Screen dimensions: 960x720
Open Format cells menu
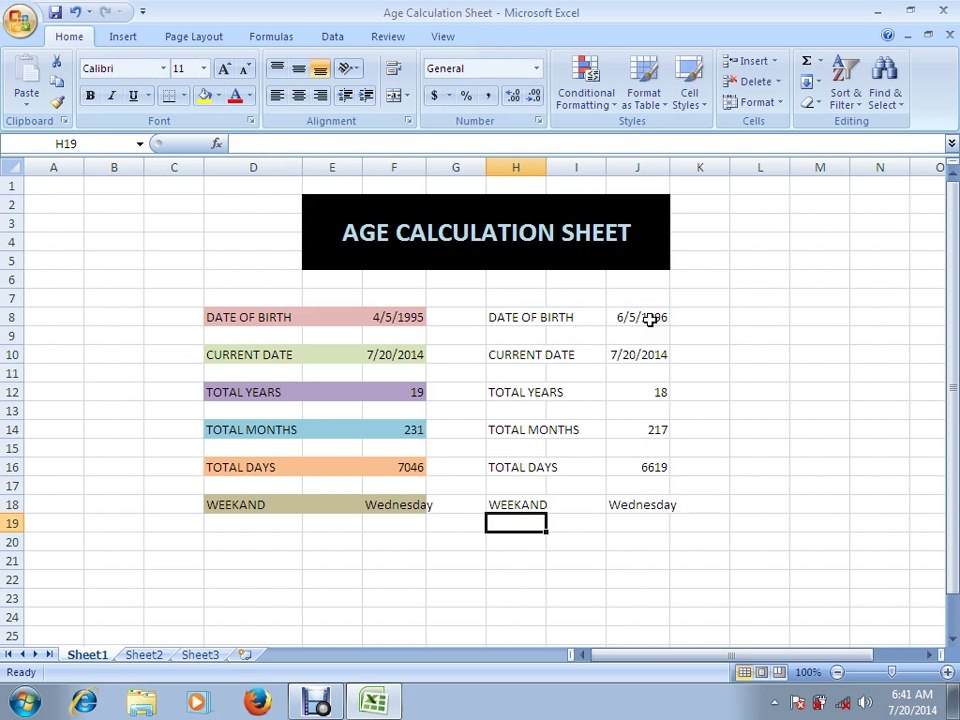point(752,102)
